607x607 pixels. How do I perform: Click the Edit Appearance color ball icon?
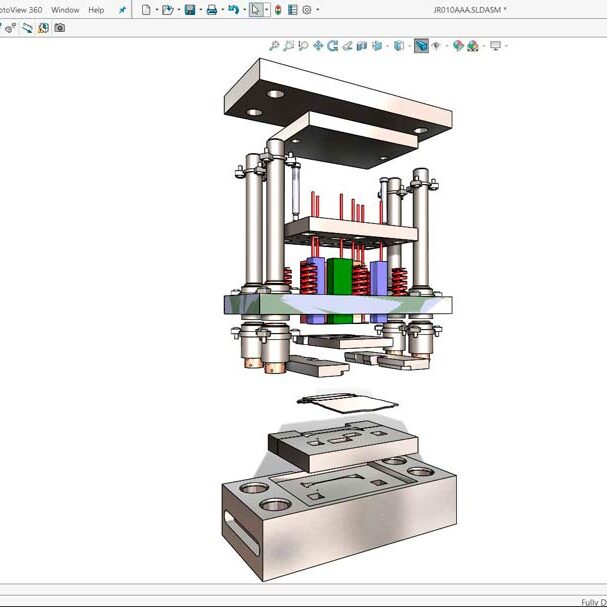(x=457, y=46)
